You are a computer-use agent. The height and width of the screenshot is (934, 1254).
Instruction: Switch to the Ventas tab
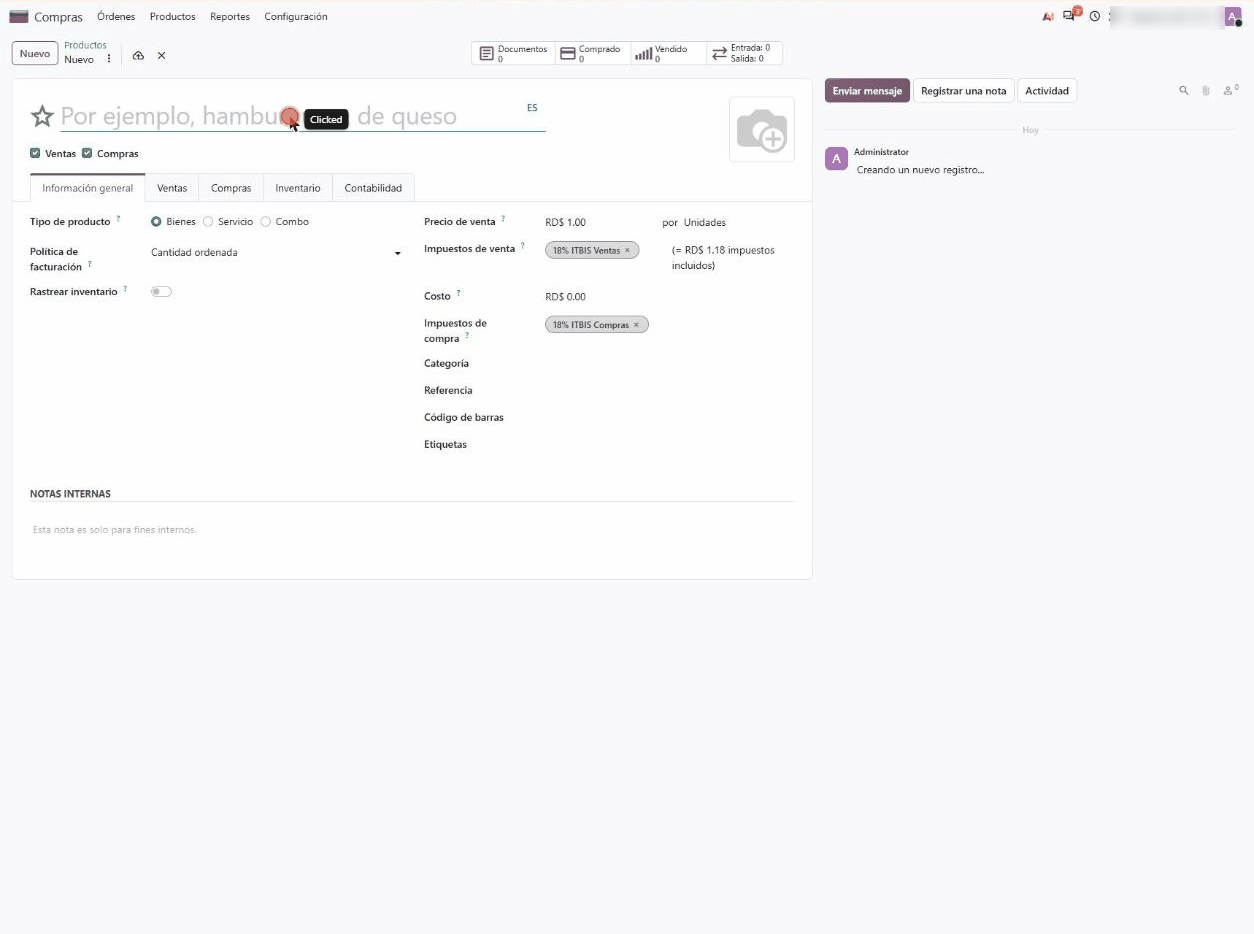pyautogui.click(x=172, y=188)
